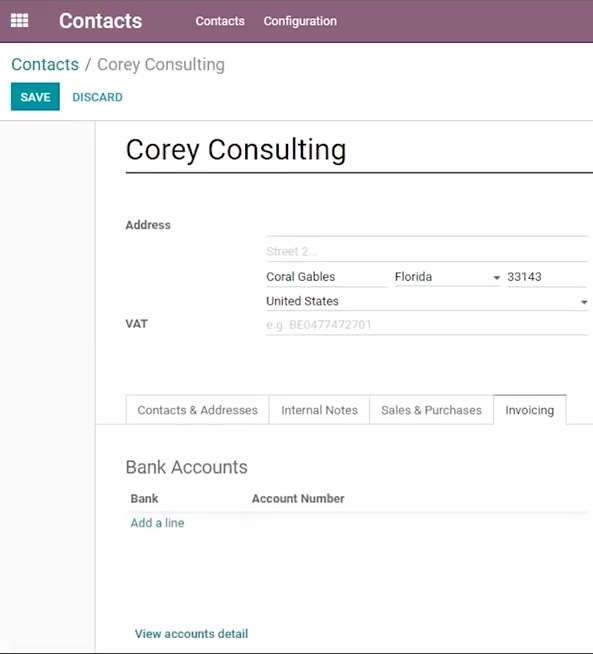Expand the United States country dropdown

584,302
